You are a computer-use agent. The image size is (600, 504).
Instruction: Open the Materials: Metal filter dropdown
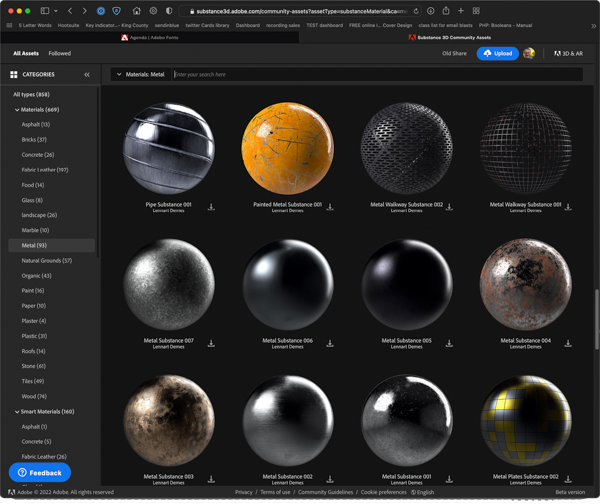(x=141, y=74)
